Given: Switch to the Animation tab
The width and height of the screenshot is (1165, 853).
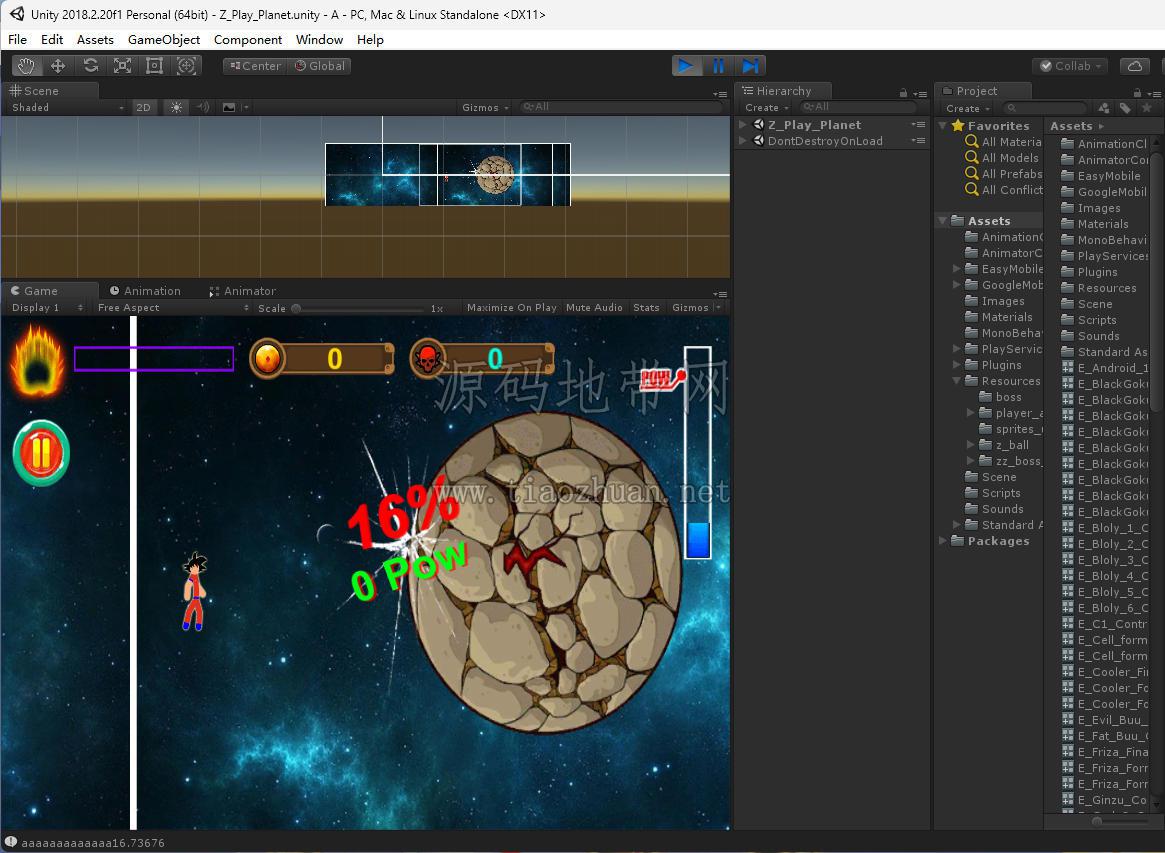Looking at the screenshot, I should point(145,291).
